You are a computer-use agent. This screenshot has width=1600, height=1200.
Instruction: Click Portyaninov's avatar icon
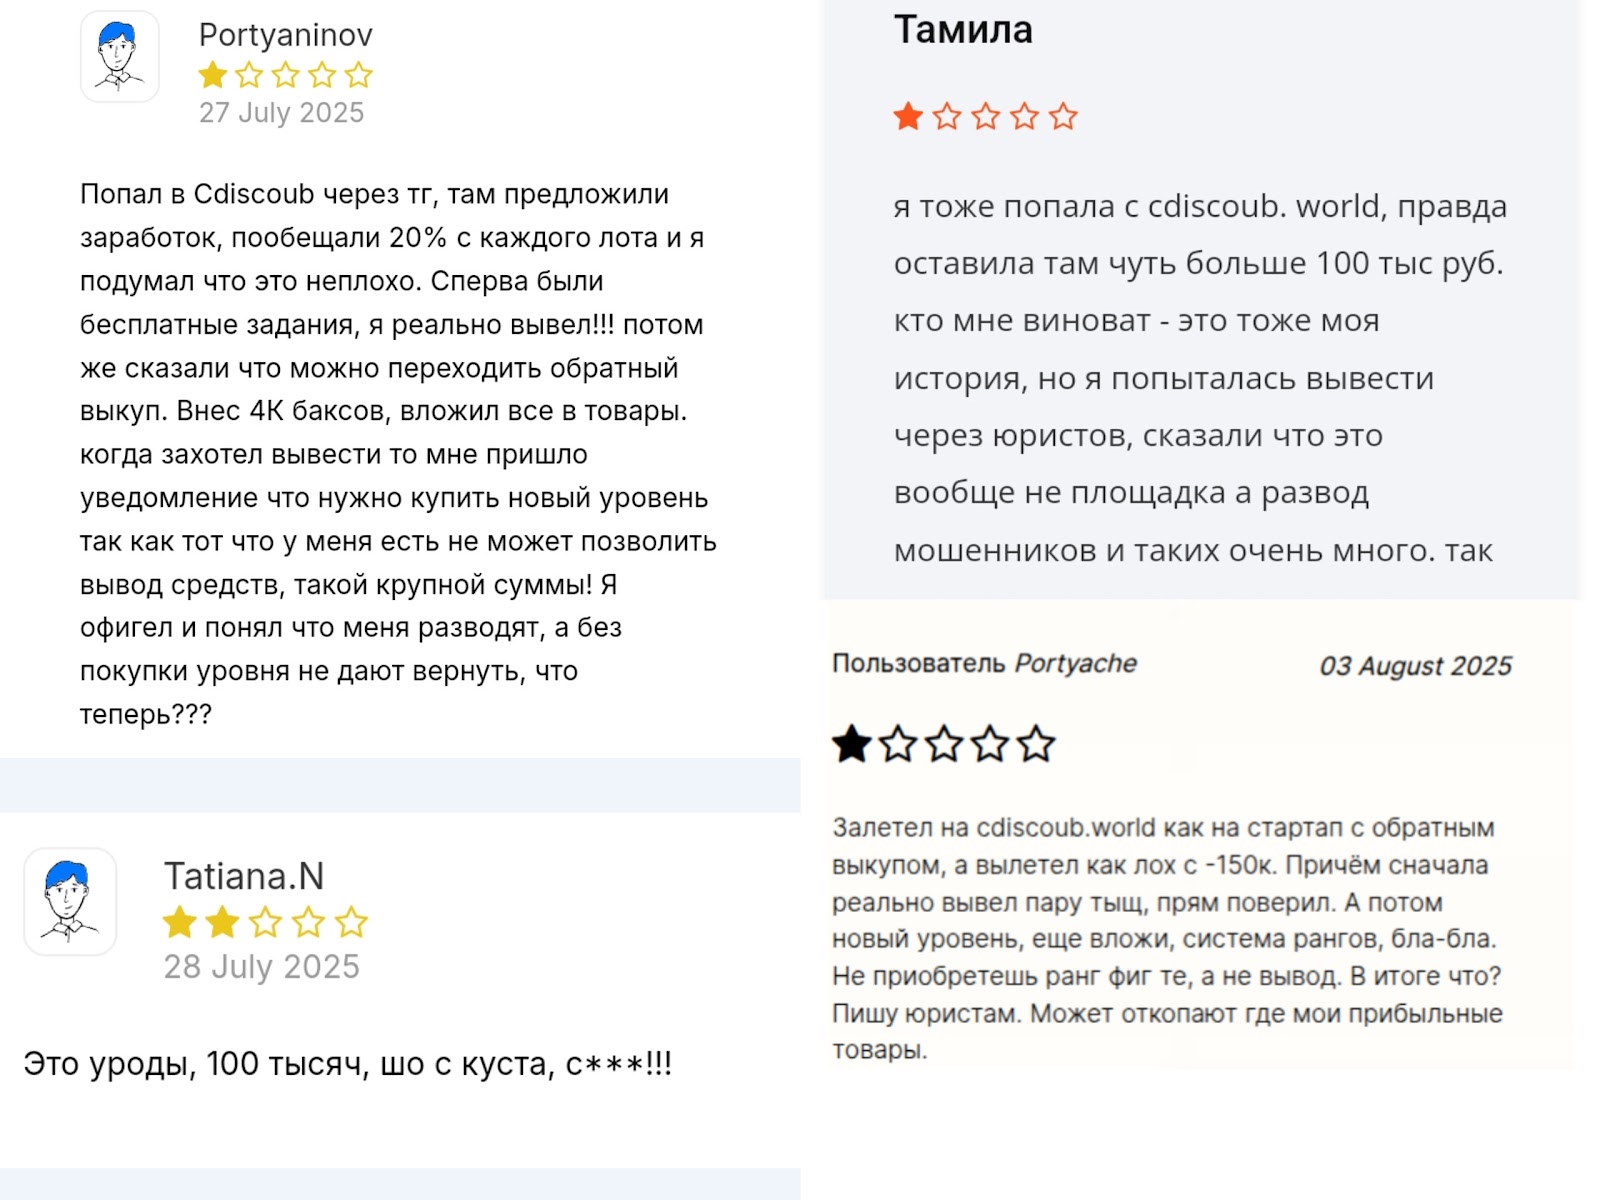(120, 56)
